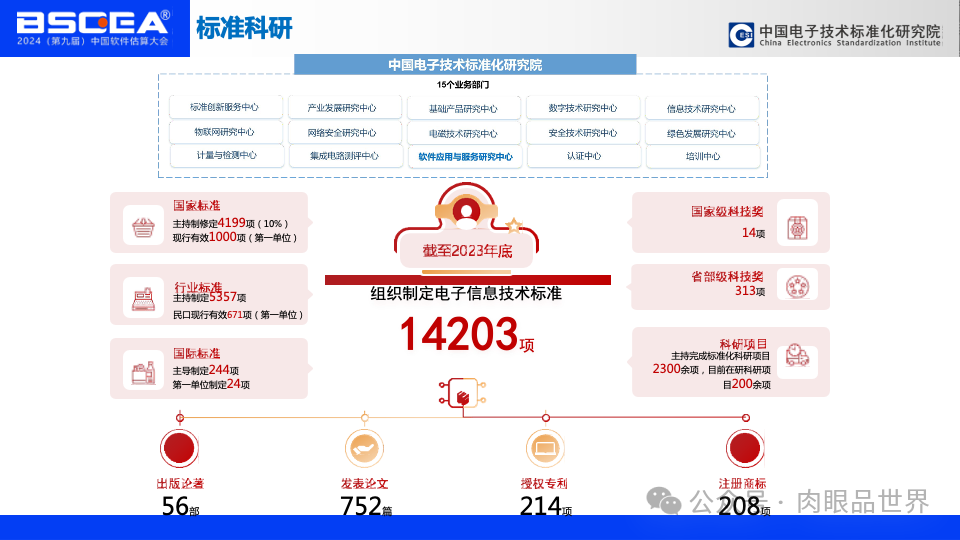Click the 标准科研 slide title
The image size is (960, 540).
point(244,28)
